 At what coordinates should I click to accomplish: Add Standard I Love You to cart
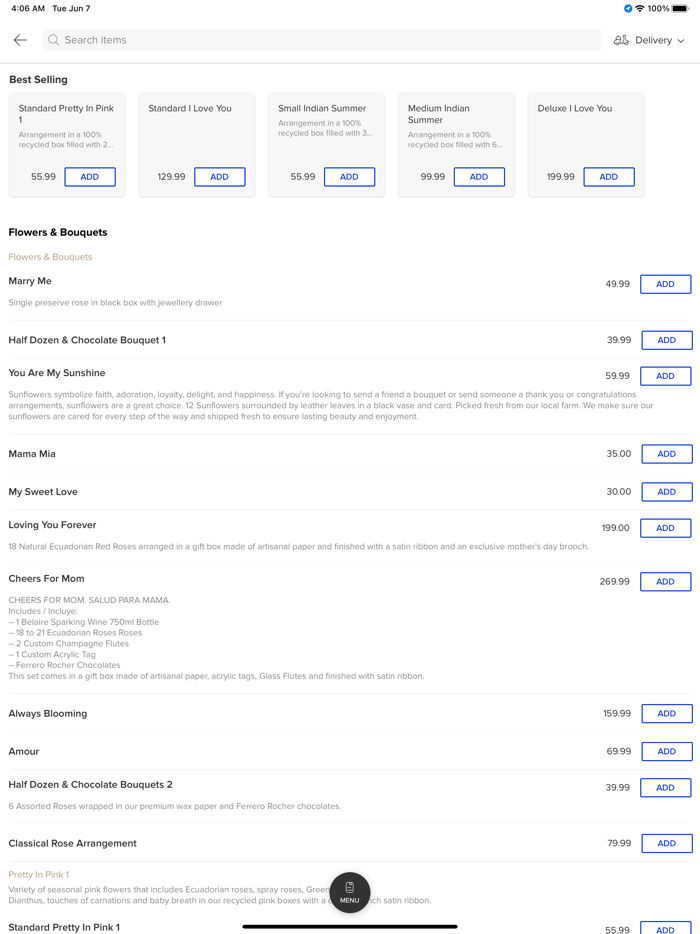click(x=219, y=177)
